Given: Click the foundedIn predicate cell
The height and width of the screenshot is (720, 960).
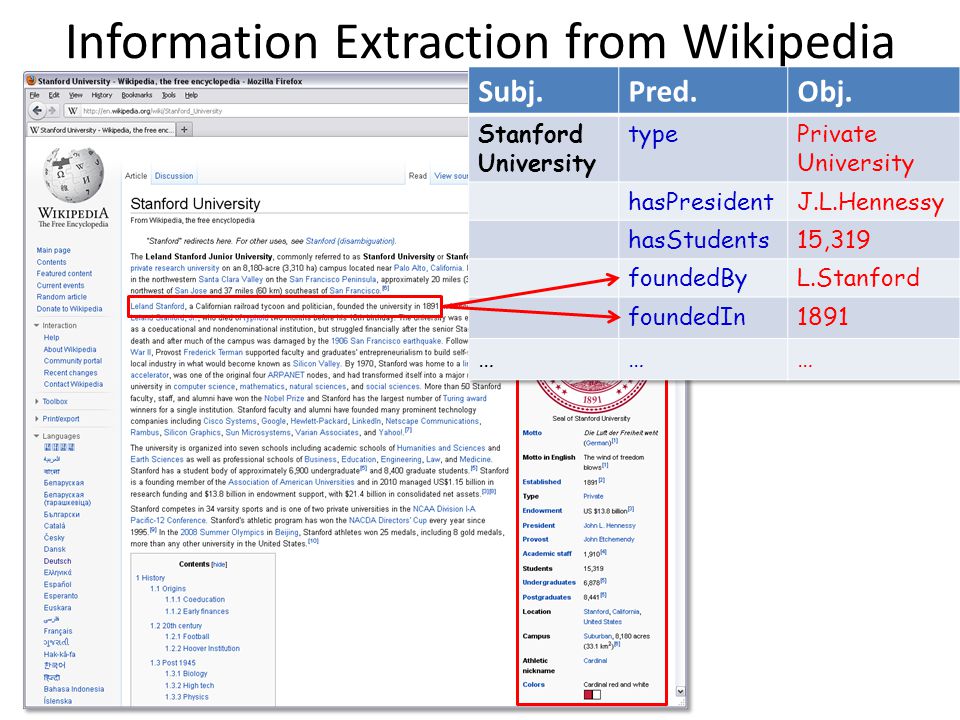Looking at the screenshot, I should [702, 317].
